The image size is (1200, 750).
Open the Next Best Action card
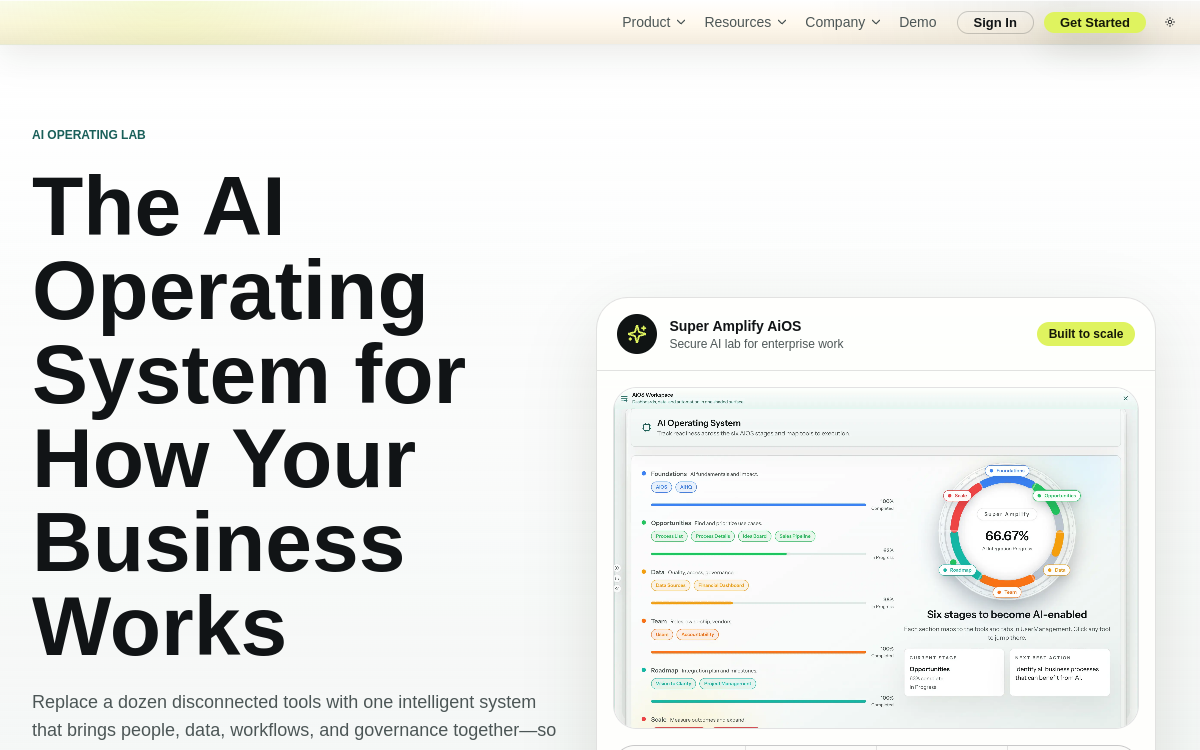pyautogui.click(x=1060, y=672)
